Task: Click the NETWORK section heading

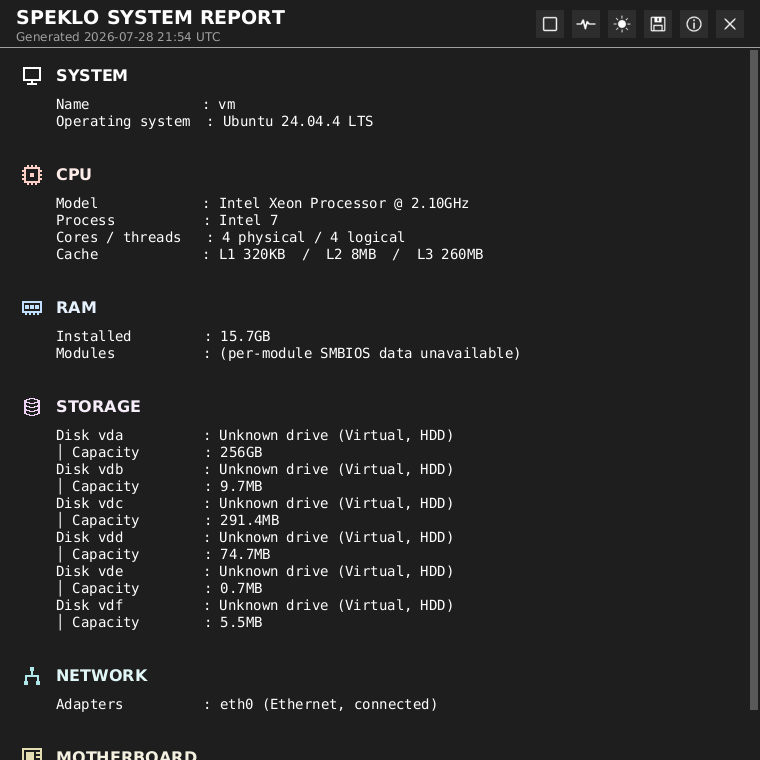Action: pyautogui.click(x=102, y=675)
